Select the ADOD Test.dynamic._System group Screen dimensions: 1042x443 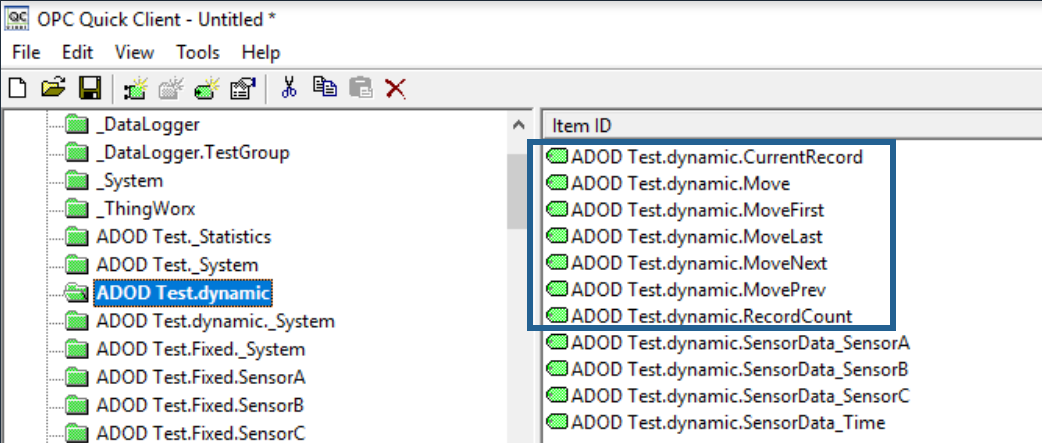coord(215,321)
